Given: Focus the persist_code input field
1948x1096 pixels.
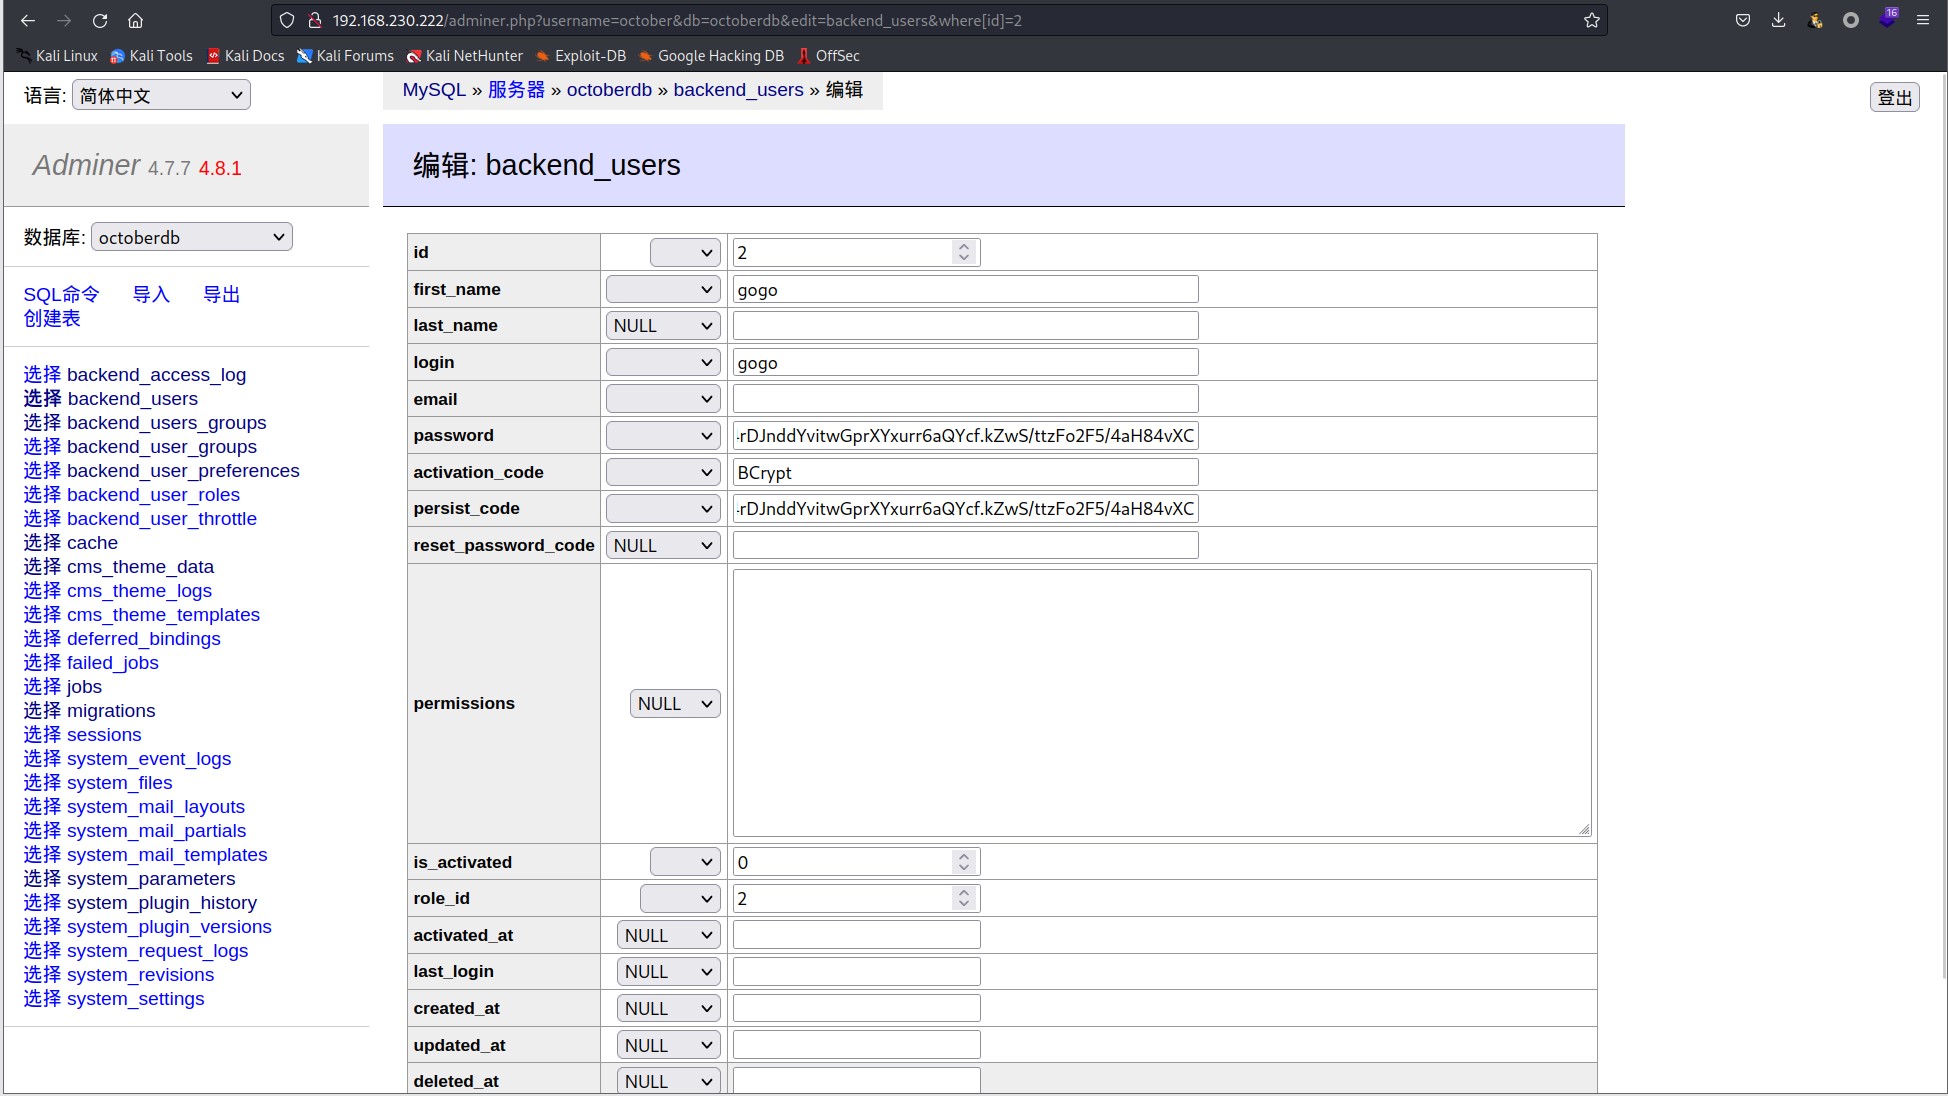Looking at the screenshot, I should tap(965, 508).
